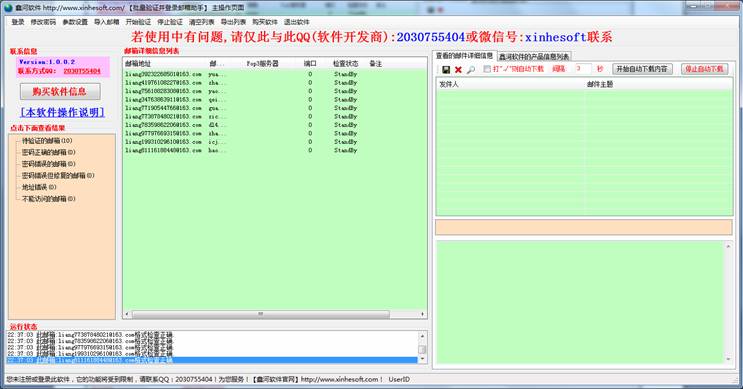The width and height of the screenshot is (743, 389).
Task: Enable the auto download checkbox
Action: (486, 69)
